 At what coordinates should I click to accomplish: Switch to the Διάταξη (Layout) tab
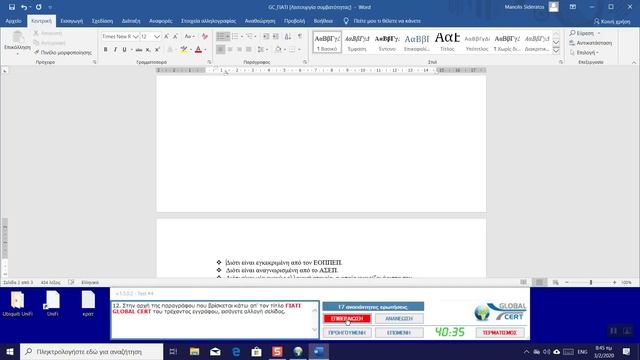click(131, 21)
